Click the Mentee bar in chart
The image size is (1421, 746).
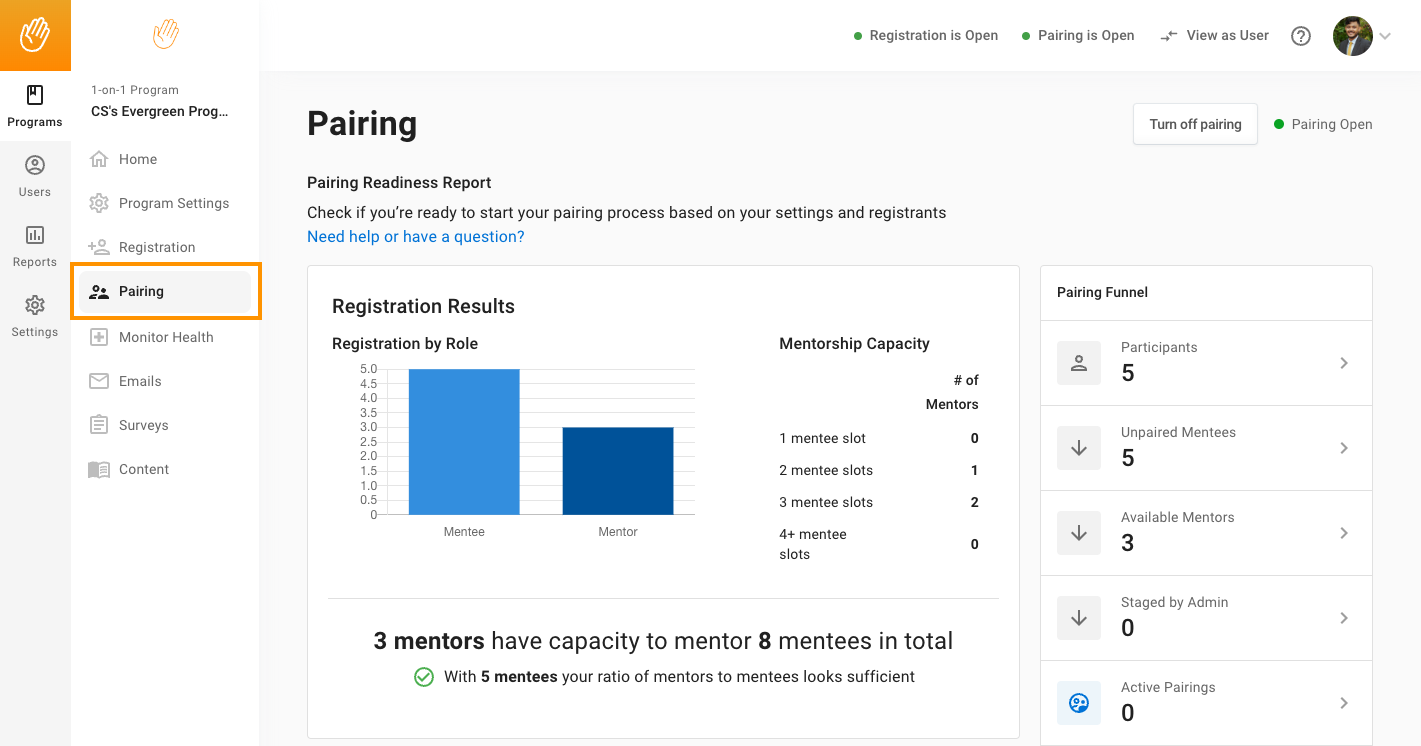tap(464, 442)
